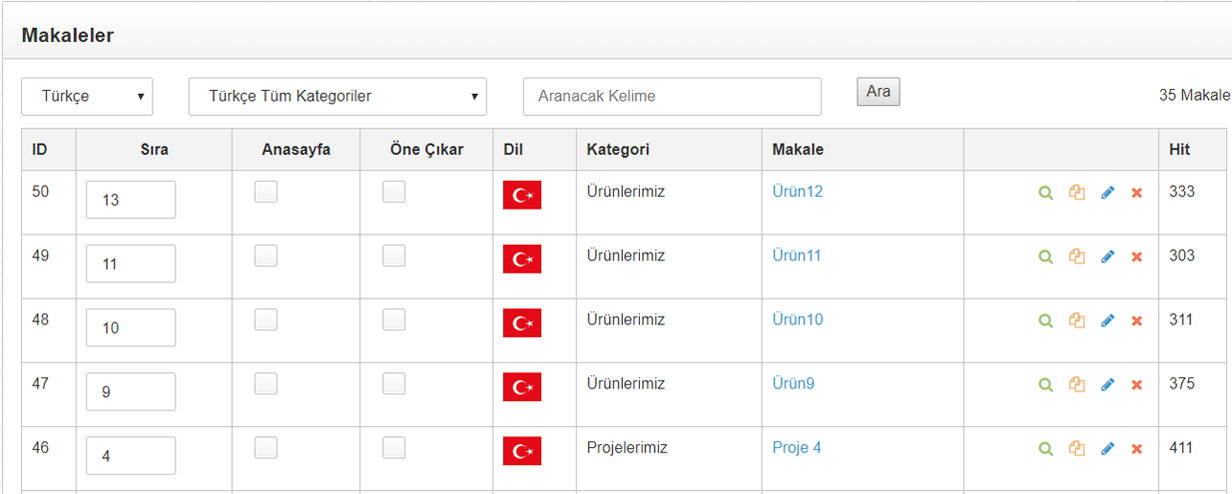The image size is (1232, 494).
Task: Delete Ürün9 with the red X icon
Action: [1137, 385]
